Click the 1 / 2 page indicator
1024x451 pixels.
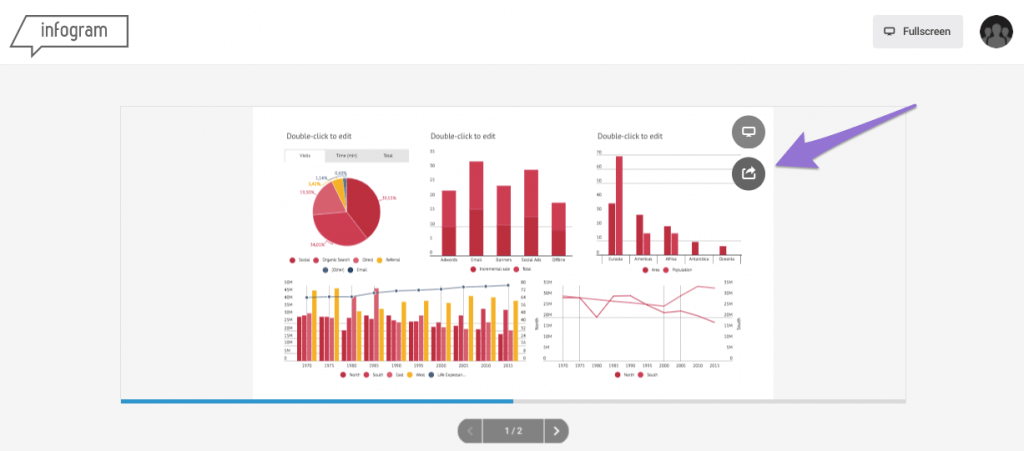[513, 431]
